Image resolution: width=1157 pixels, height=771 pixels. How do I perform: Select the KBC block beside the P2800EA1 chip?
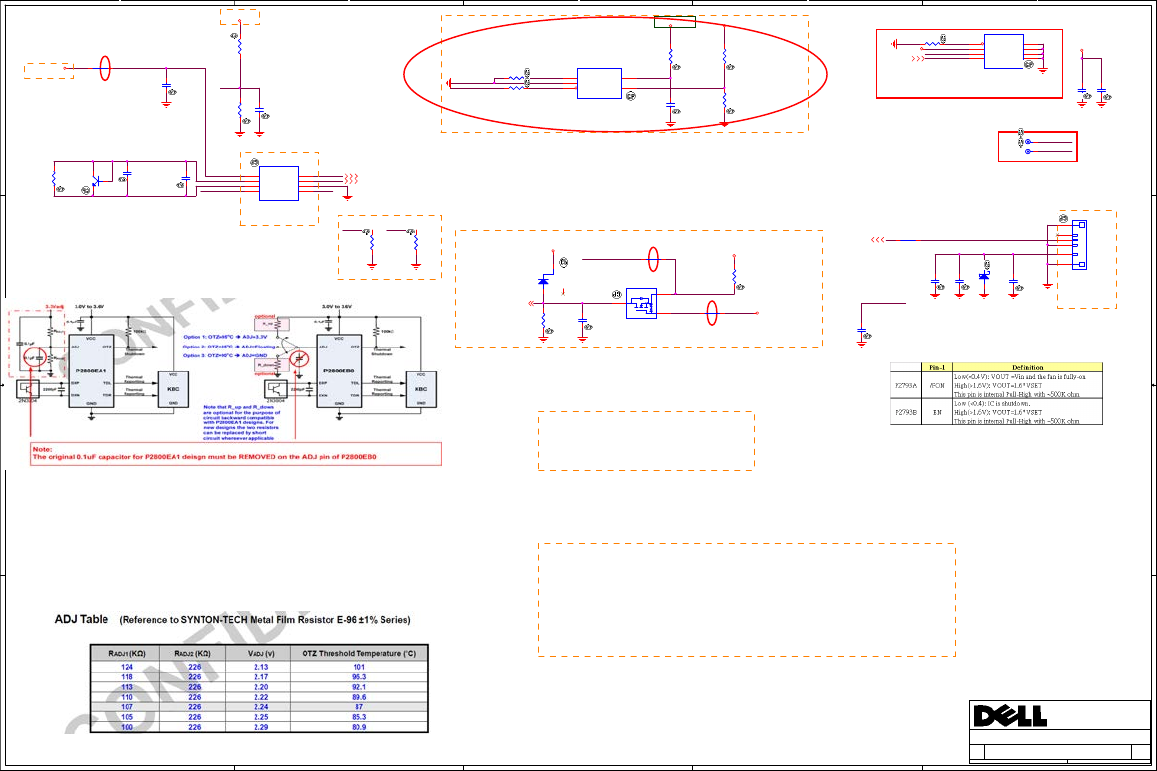173,389
